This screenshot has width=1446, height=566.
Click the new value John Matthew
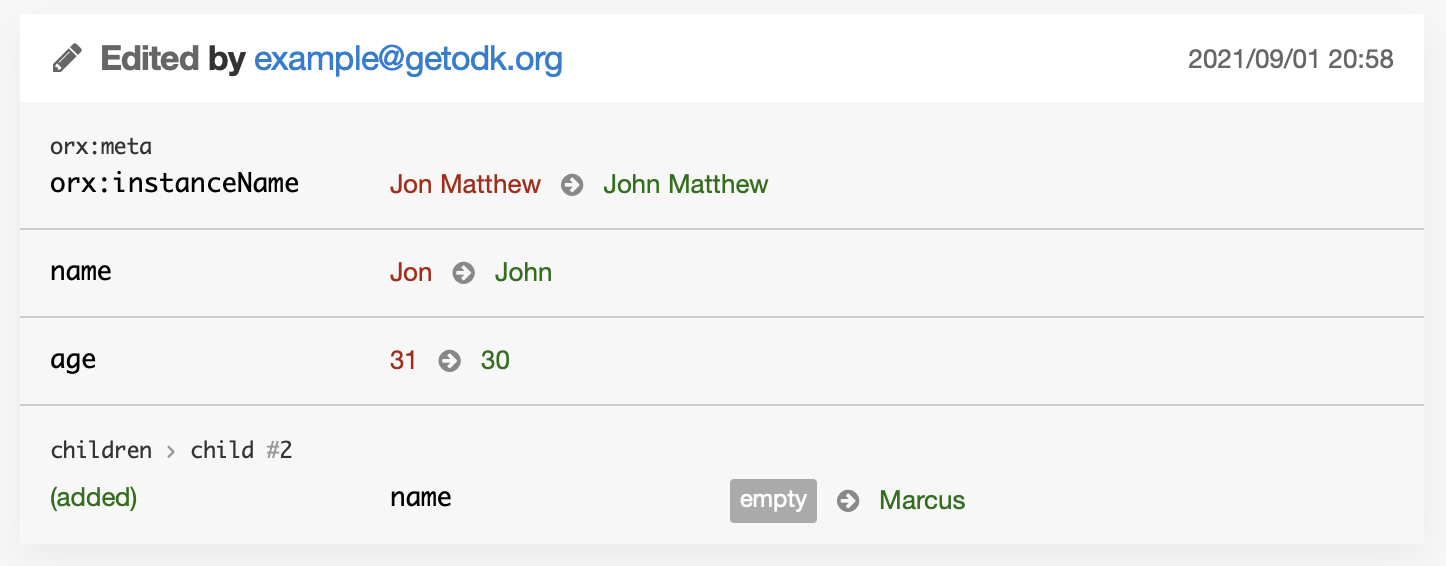pos(686,185)
